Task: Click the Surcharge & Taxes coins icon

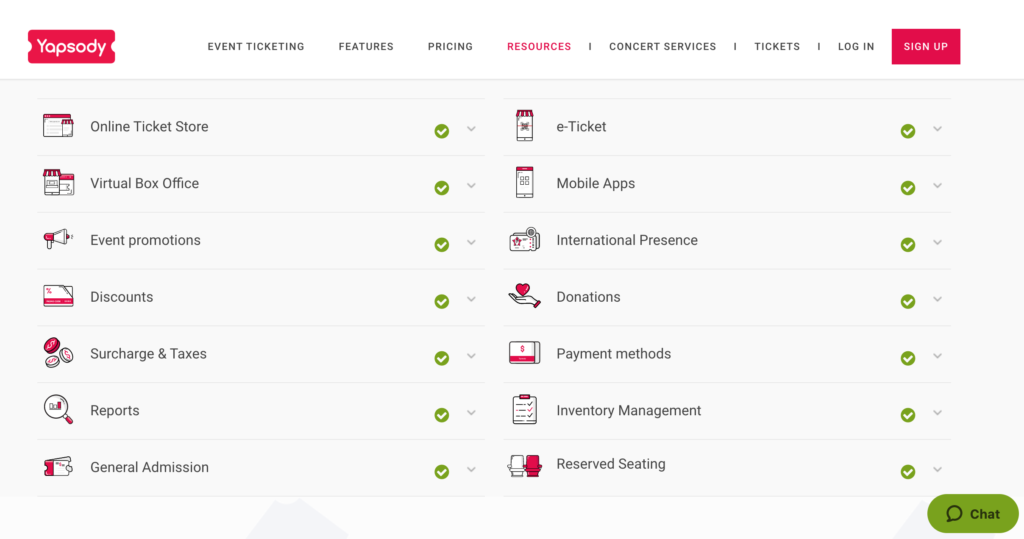Action: [58, 353]
